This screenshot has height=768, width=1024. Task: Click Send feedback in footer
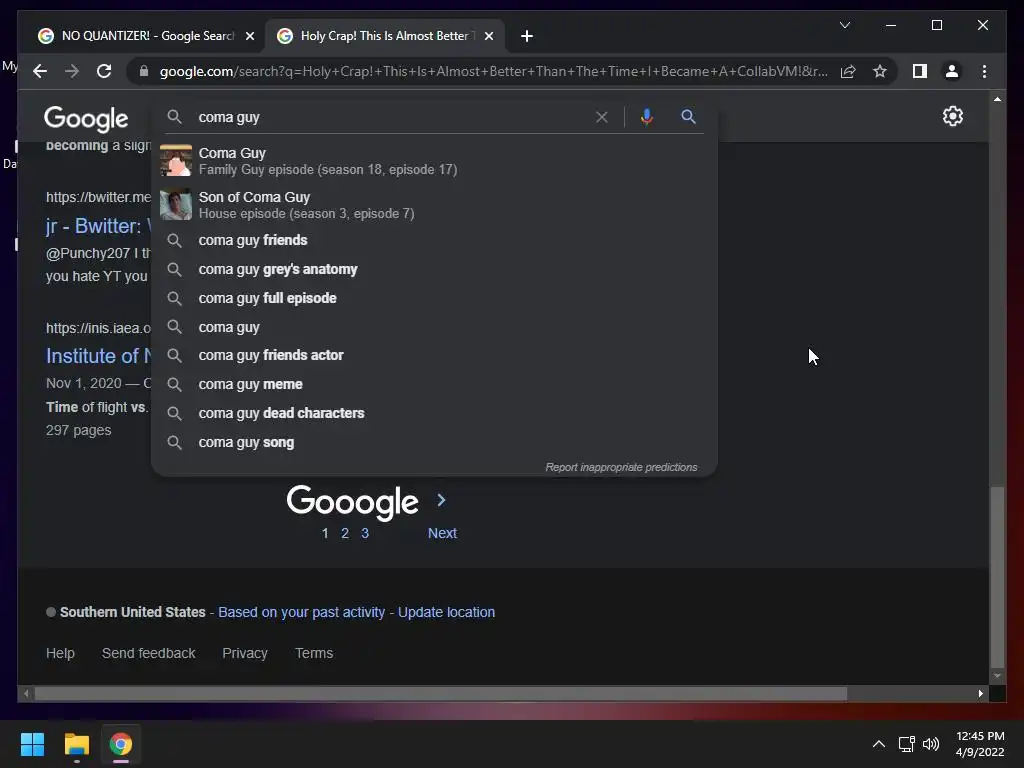click(148, 653)
